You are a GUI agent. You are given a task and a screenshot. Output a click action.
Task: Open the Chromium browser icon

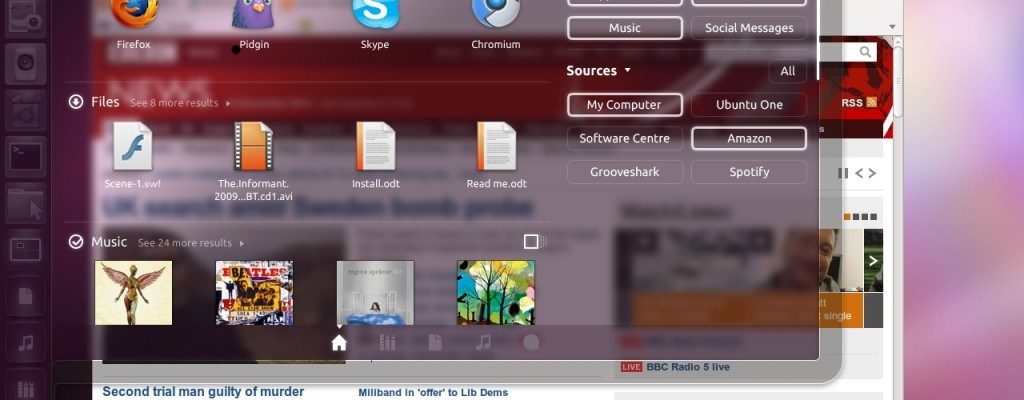tap(495, 14)
